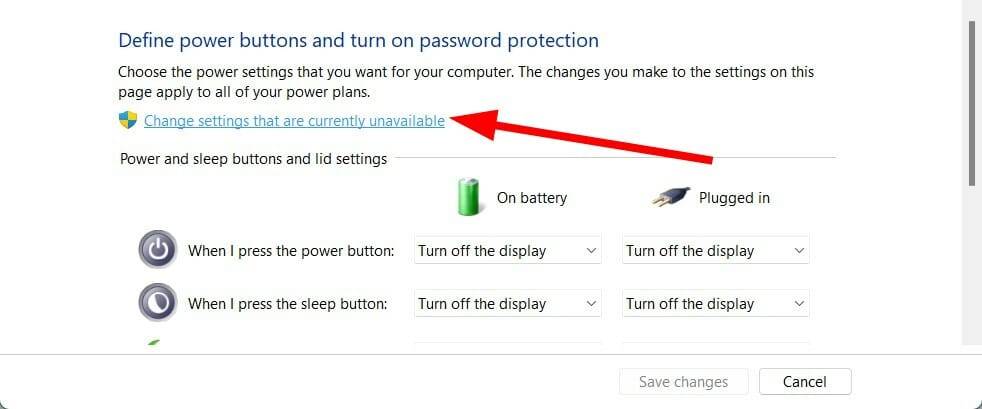
Task: Select the Plugged in column label
Action: click(x=734, y=198)
